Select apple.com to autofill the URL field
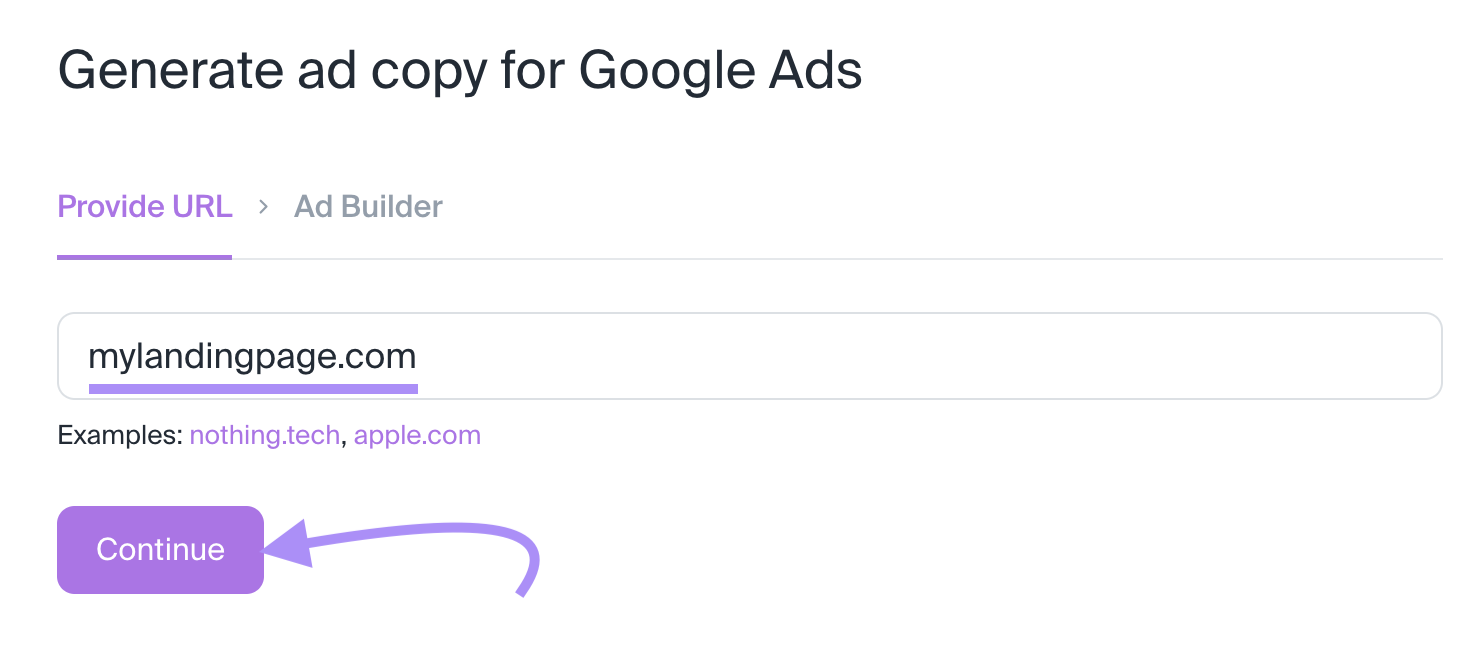This screenshot has height=668, width=1480. tap(417, 435)
